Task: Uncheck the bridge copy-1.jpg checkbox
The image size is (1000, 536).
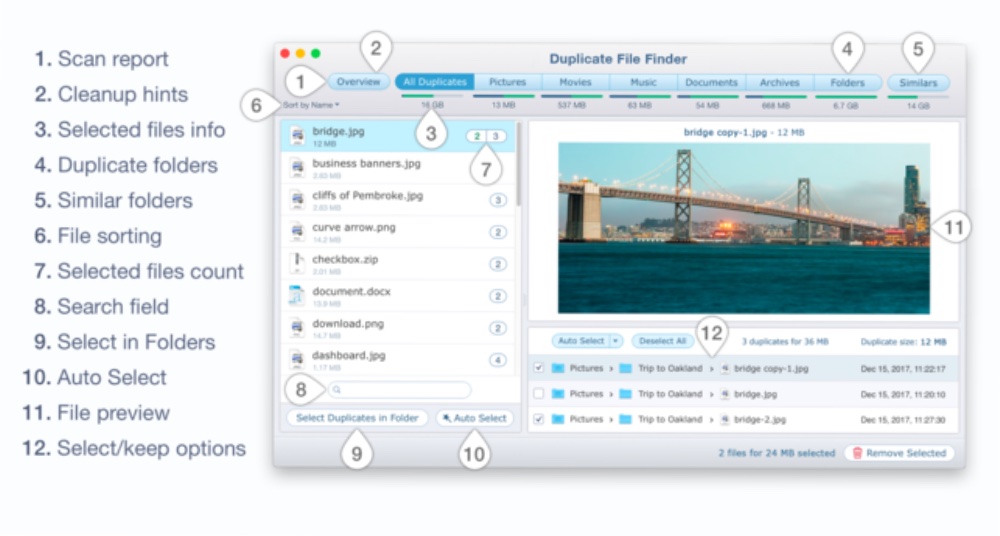Action: 539,368
